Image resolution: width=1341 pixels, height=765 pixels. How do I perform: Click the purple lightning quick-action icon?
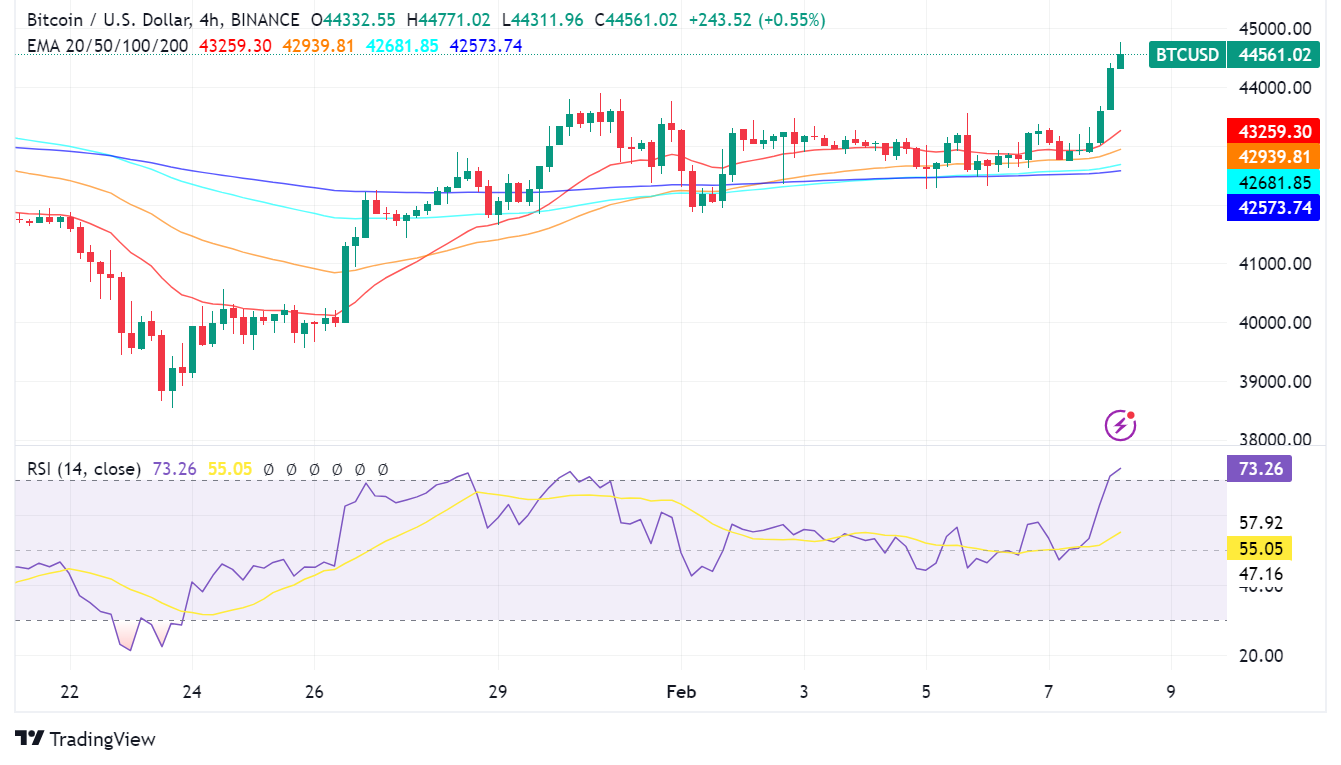point(1118,423)
